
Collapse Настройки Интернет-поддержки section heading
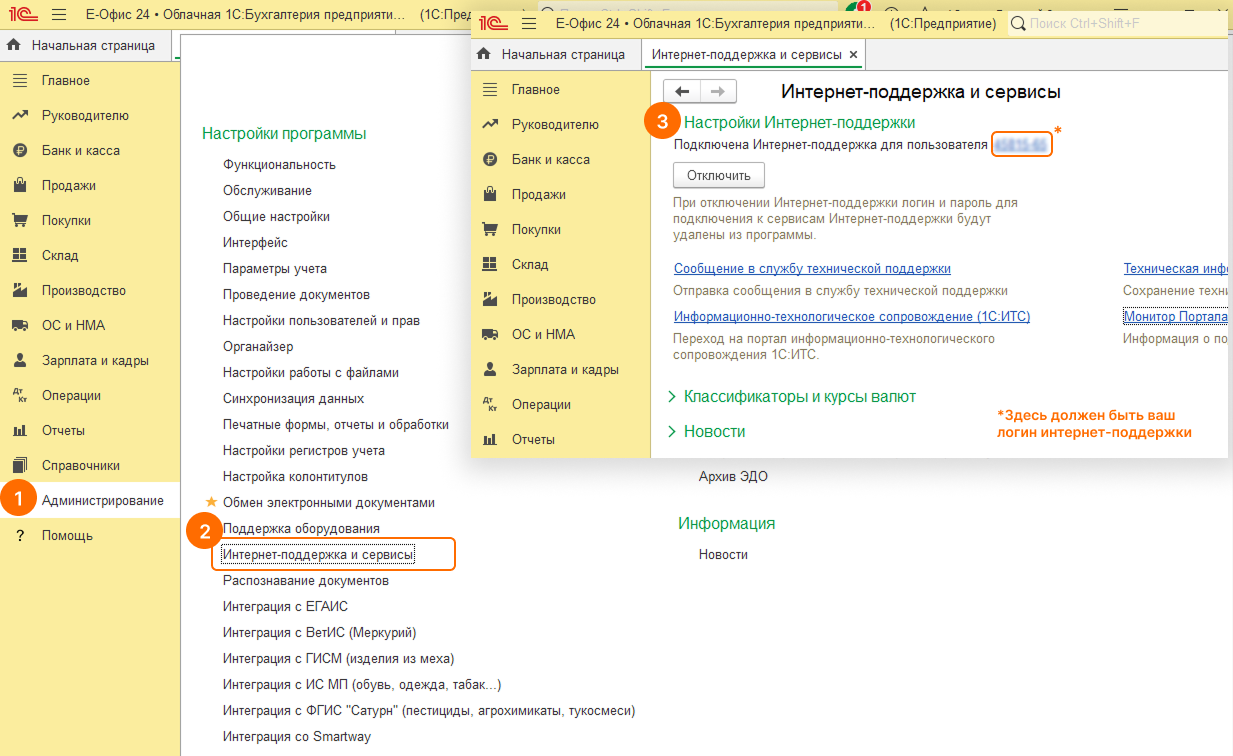[799, 123]
